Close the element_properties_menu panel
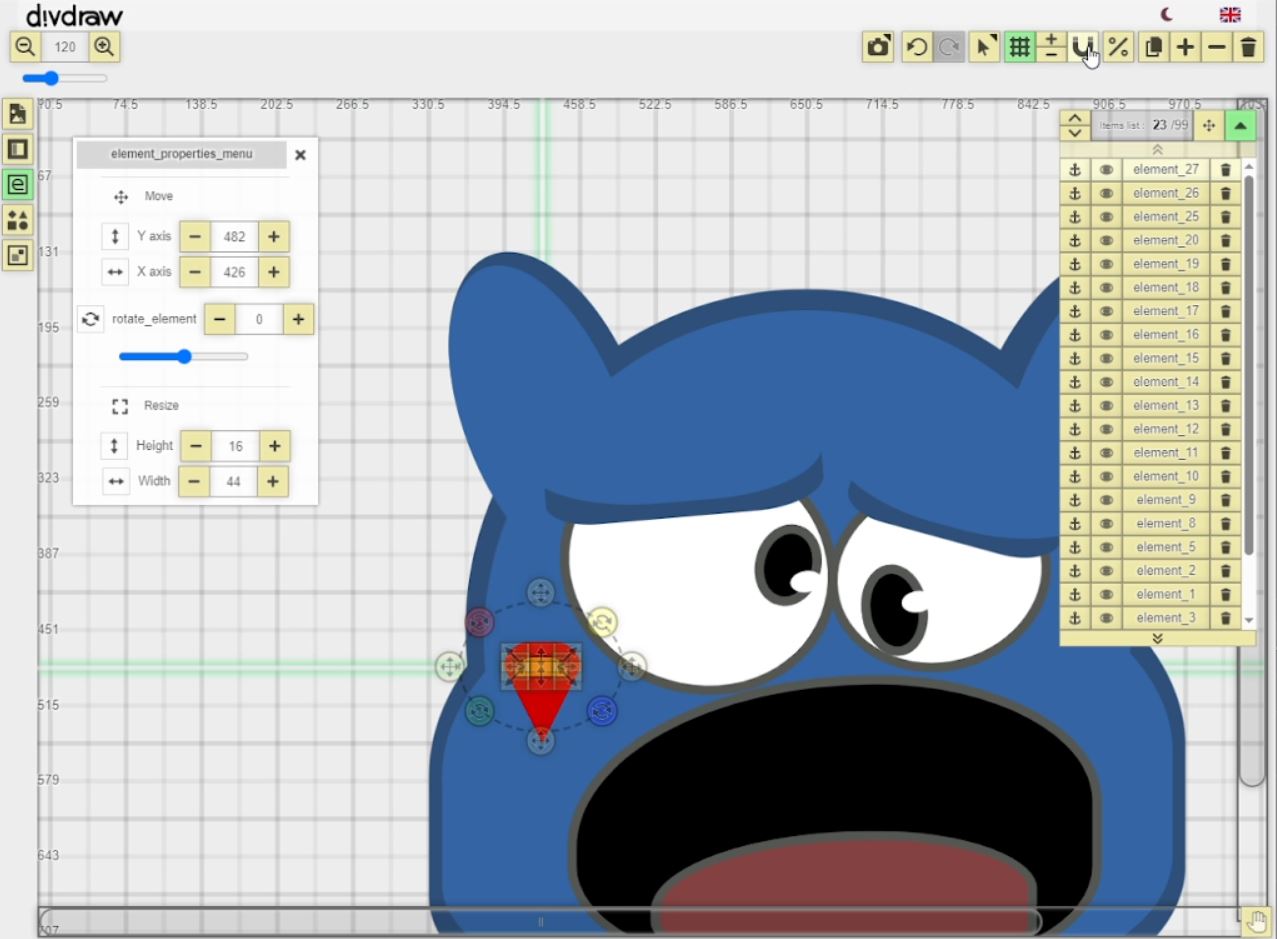The height and width of the screenshot is (939, 1277). [x=300, y=155]
